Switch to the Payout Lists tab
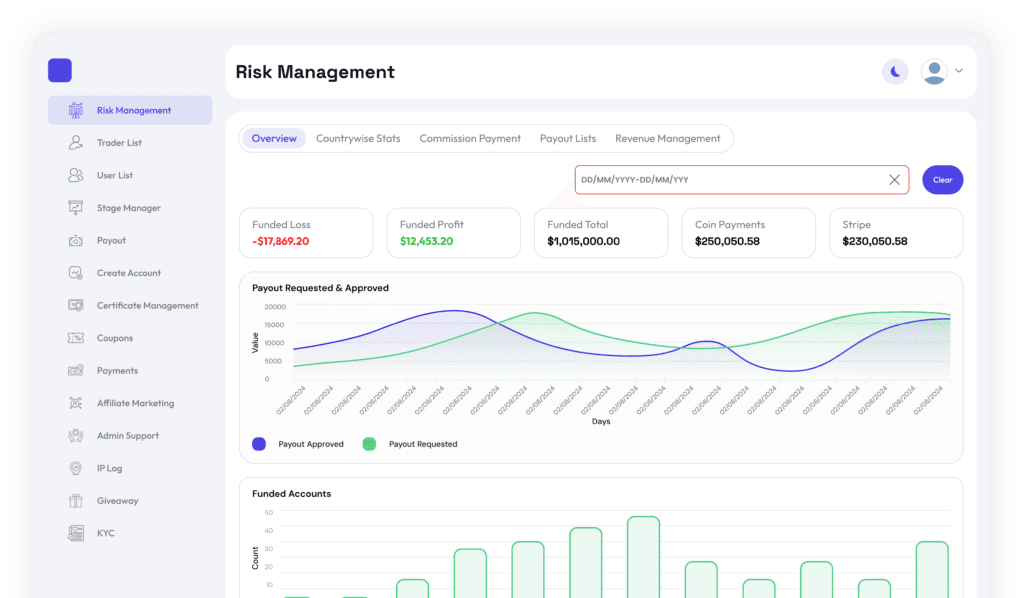Viewport: 1024px width, 598px height. point(568,138)
